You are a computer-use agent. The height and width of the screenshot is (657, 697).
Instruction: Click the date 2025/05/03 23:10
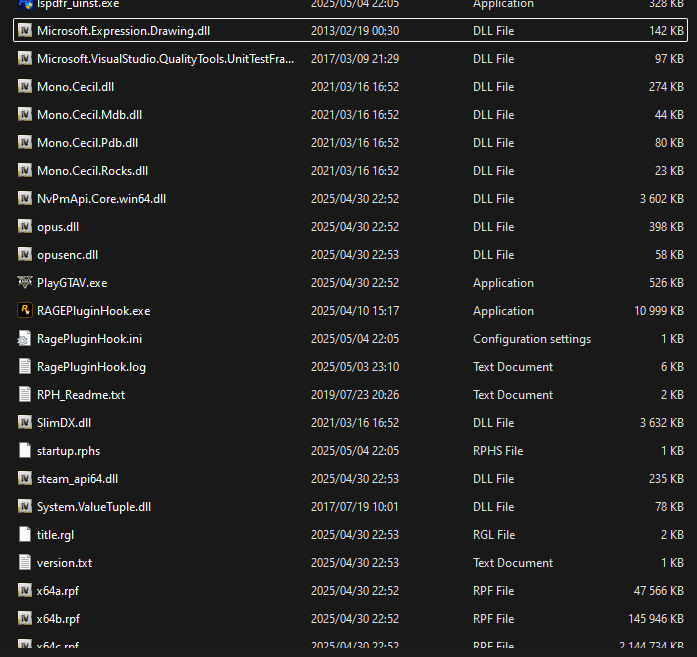pos(355,367)
